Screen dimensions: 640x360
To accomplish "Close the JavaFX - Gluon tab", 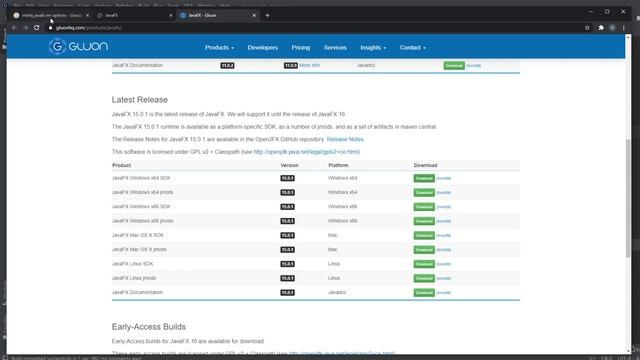I will pos(254,16).
